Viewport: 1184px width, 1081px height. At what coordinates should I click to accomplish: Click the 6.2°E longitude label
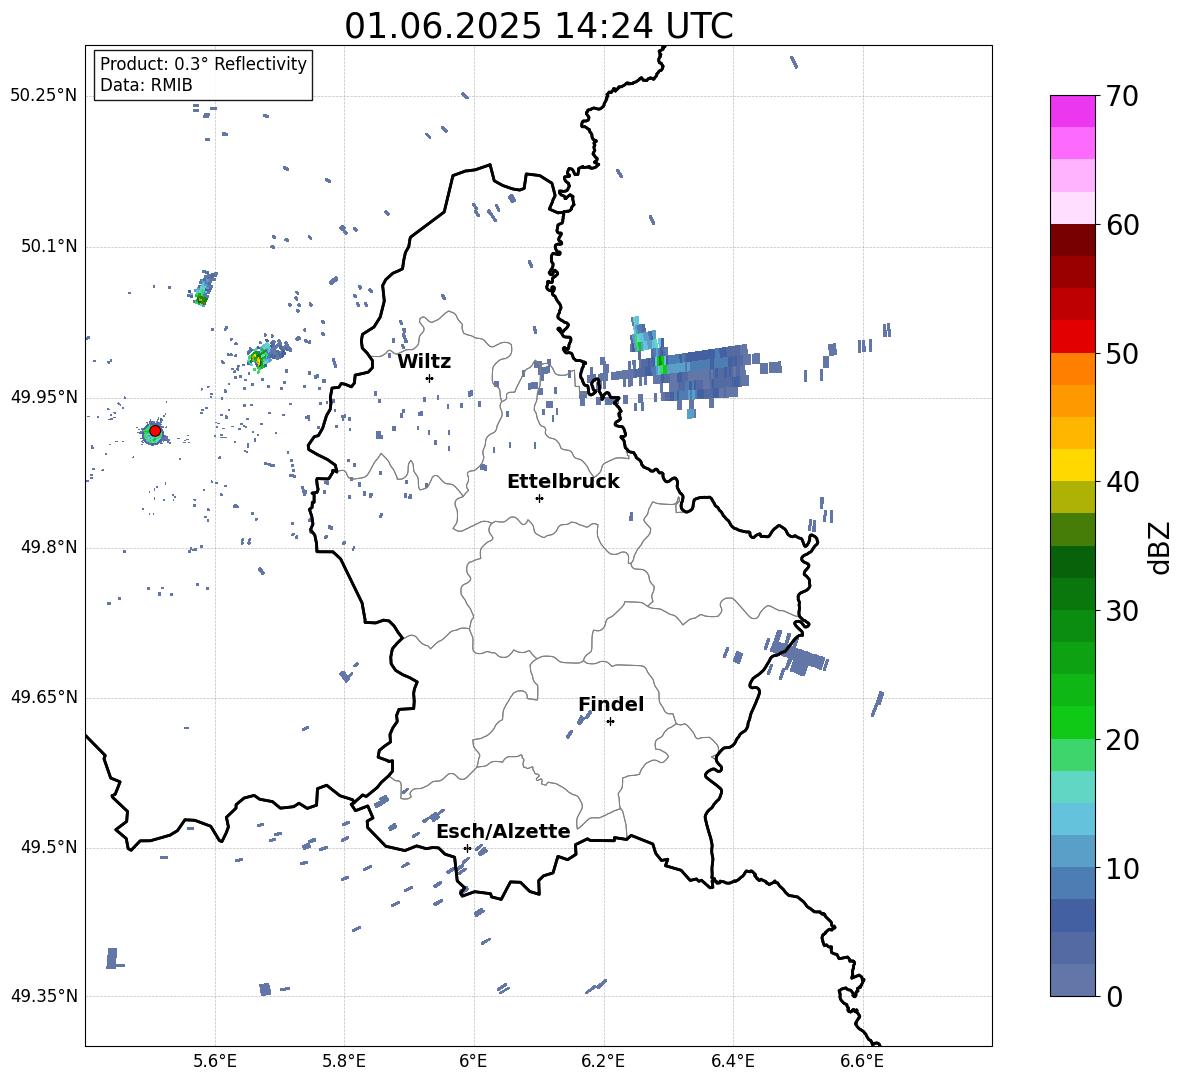coord(603,1061)
